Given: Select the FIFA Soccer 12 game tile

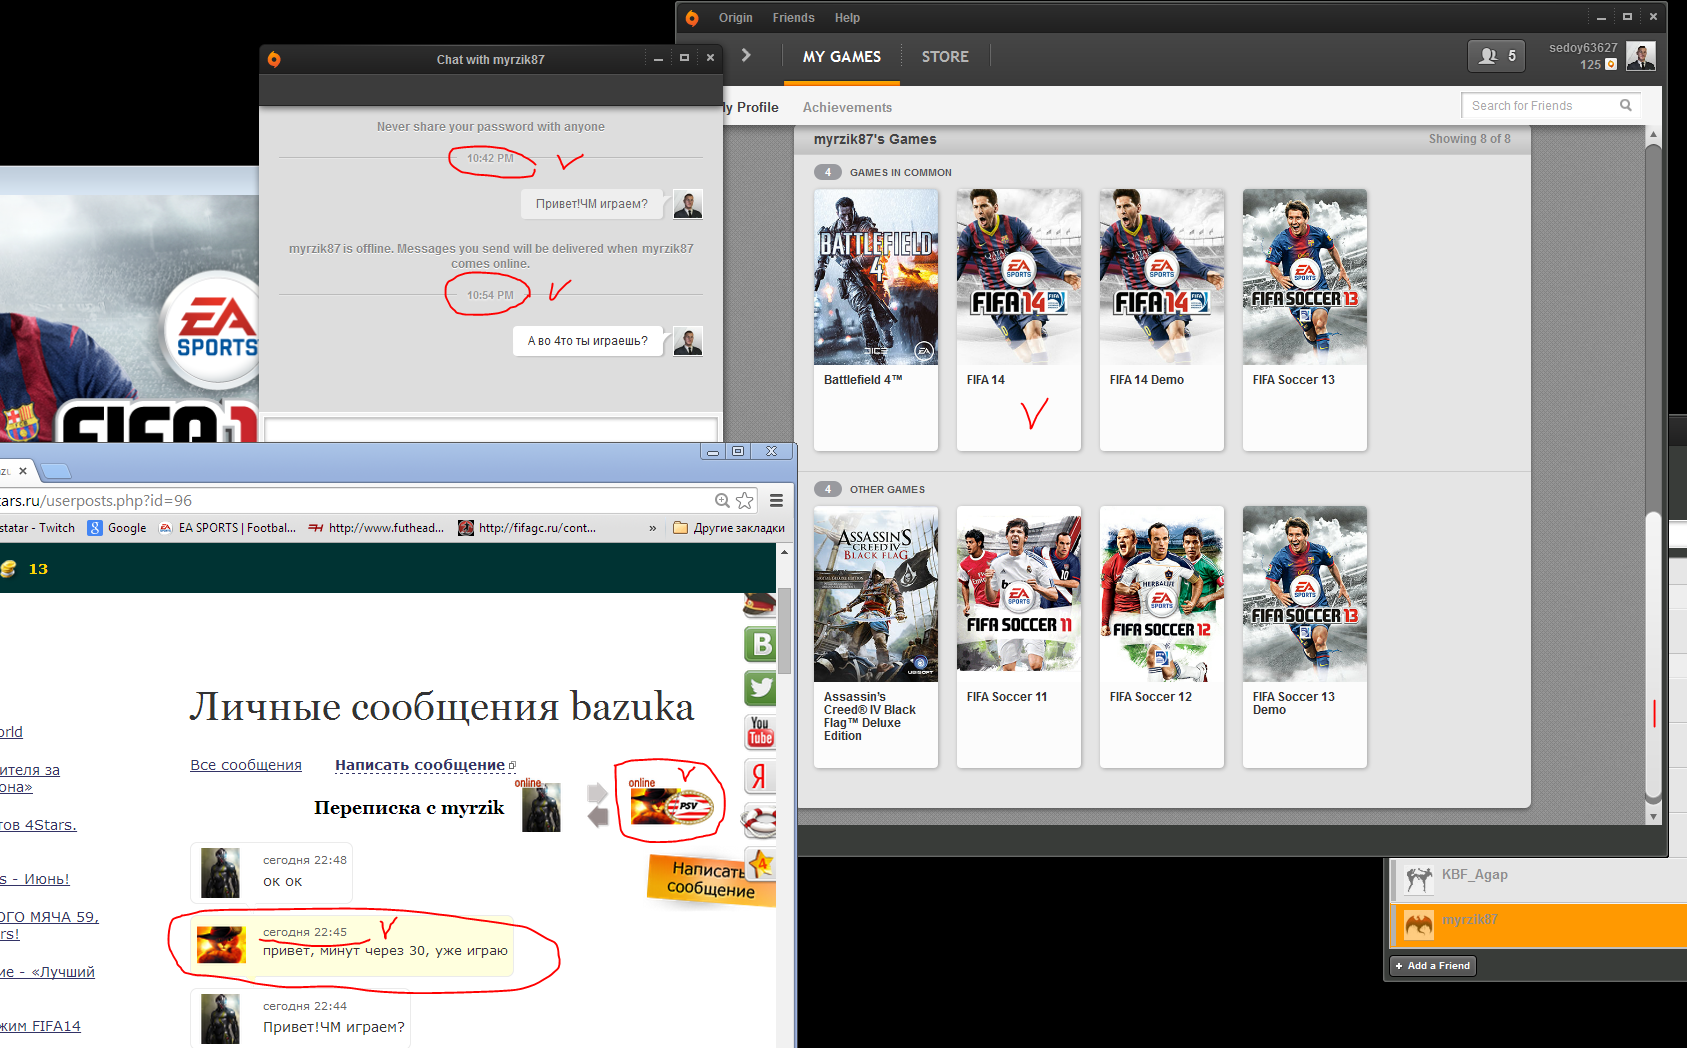Looking at the screenshot, I should tap(1162, 637).
